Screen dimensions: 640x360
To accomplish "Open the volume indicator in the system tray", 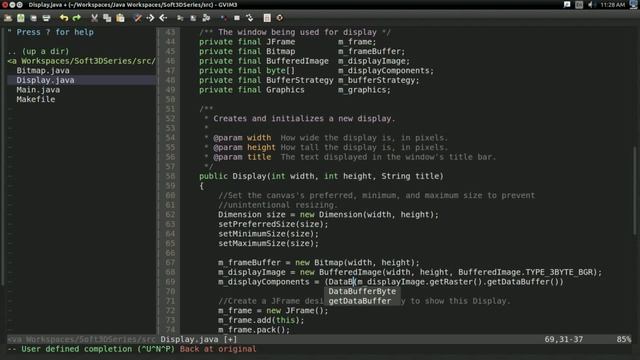I will (x=591, y=5).
